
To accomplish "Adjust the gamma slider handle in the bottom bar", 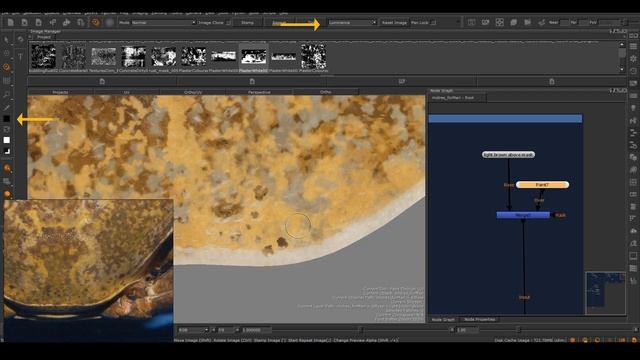I will [x=518, y=330].
